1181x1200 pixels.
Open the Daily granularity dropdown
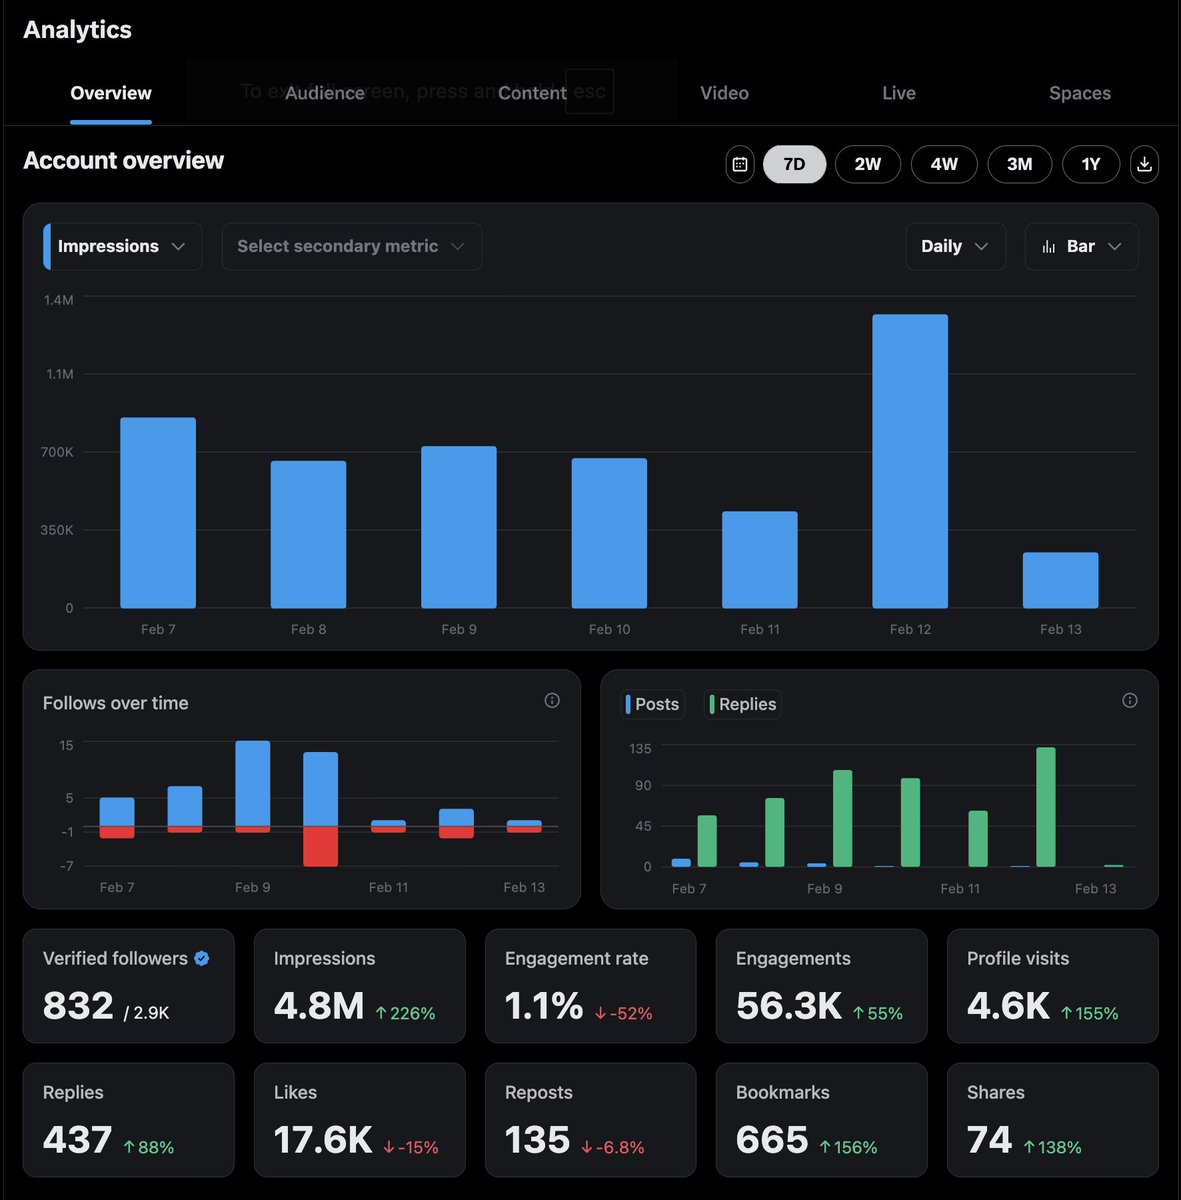[956, 246]
